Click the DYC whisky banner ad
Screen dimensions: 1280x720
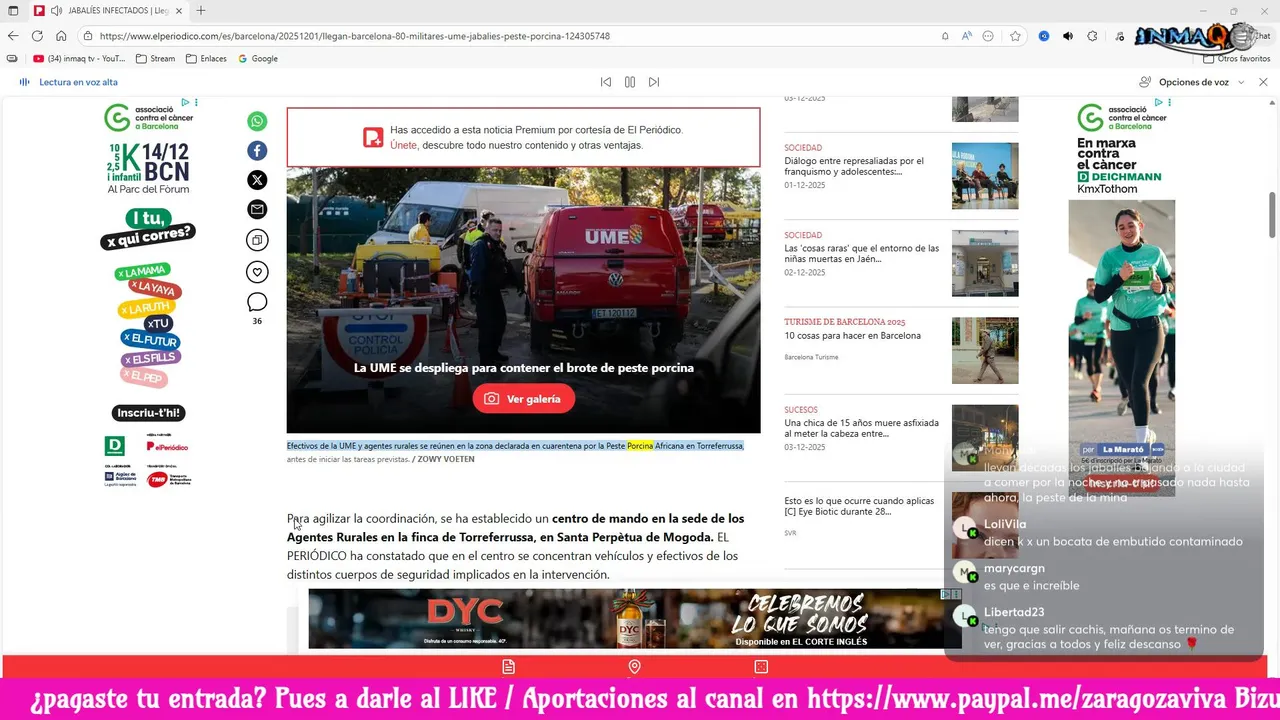634,618
